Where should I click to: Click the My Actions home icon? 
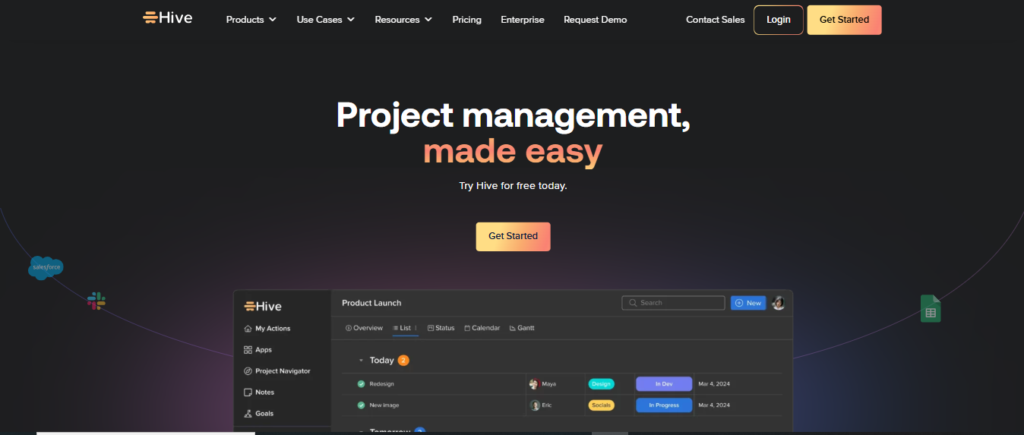[248, 329]
